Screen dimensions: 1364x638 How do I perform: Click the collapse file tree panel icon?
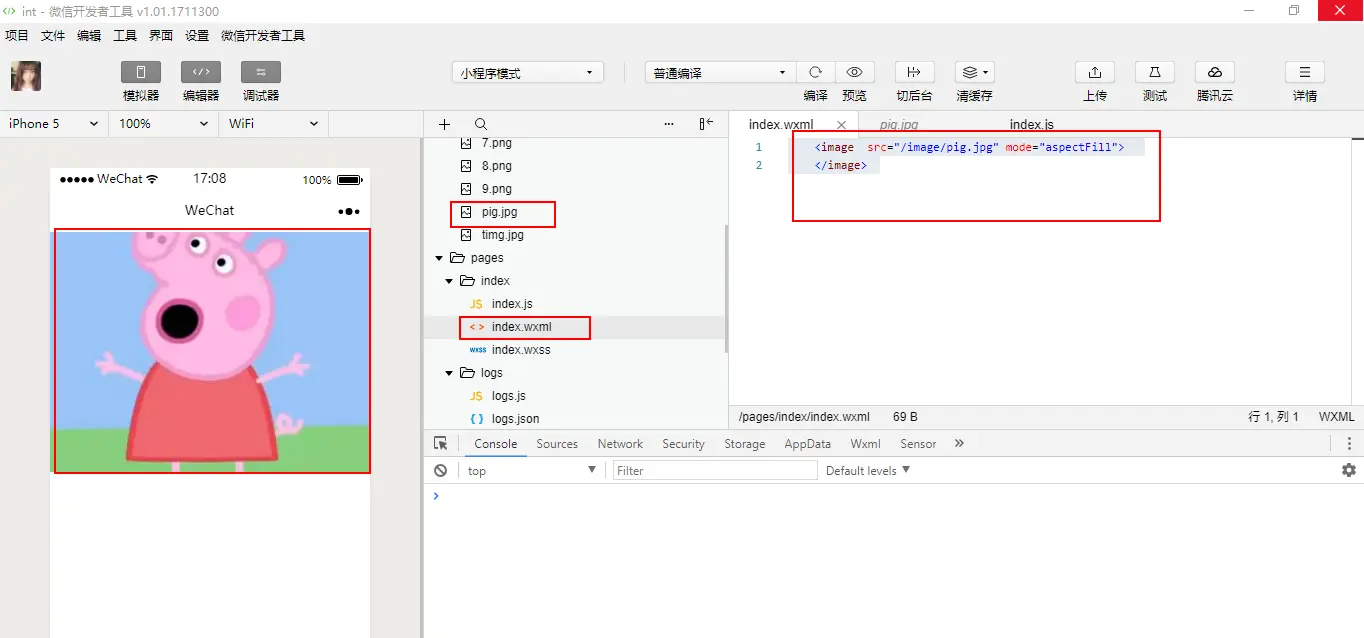coord(706,124)
